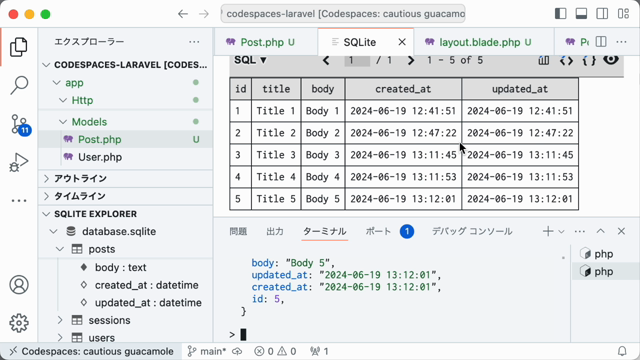Switch to the layout.blade.php tab
640x360 pixels.
pyautogui.click(x=478, y=42)
